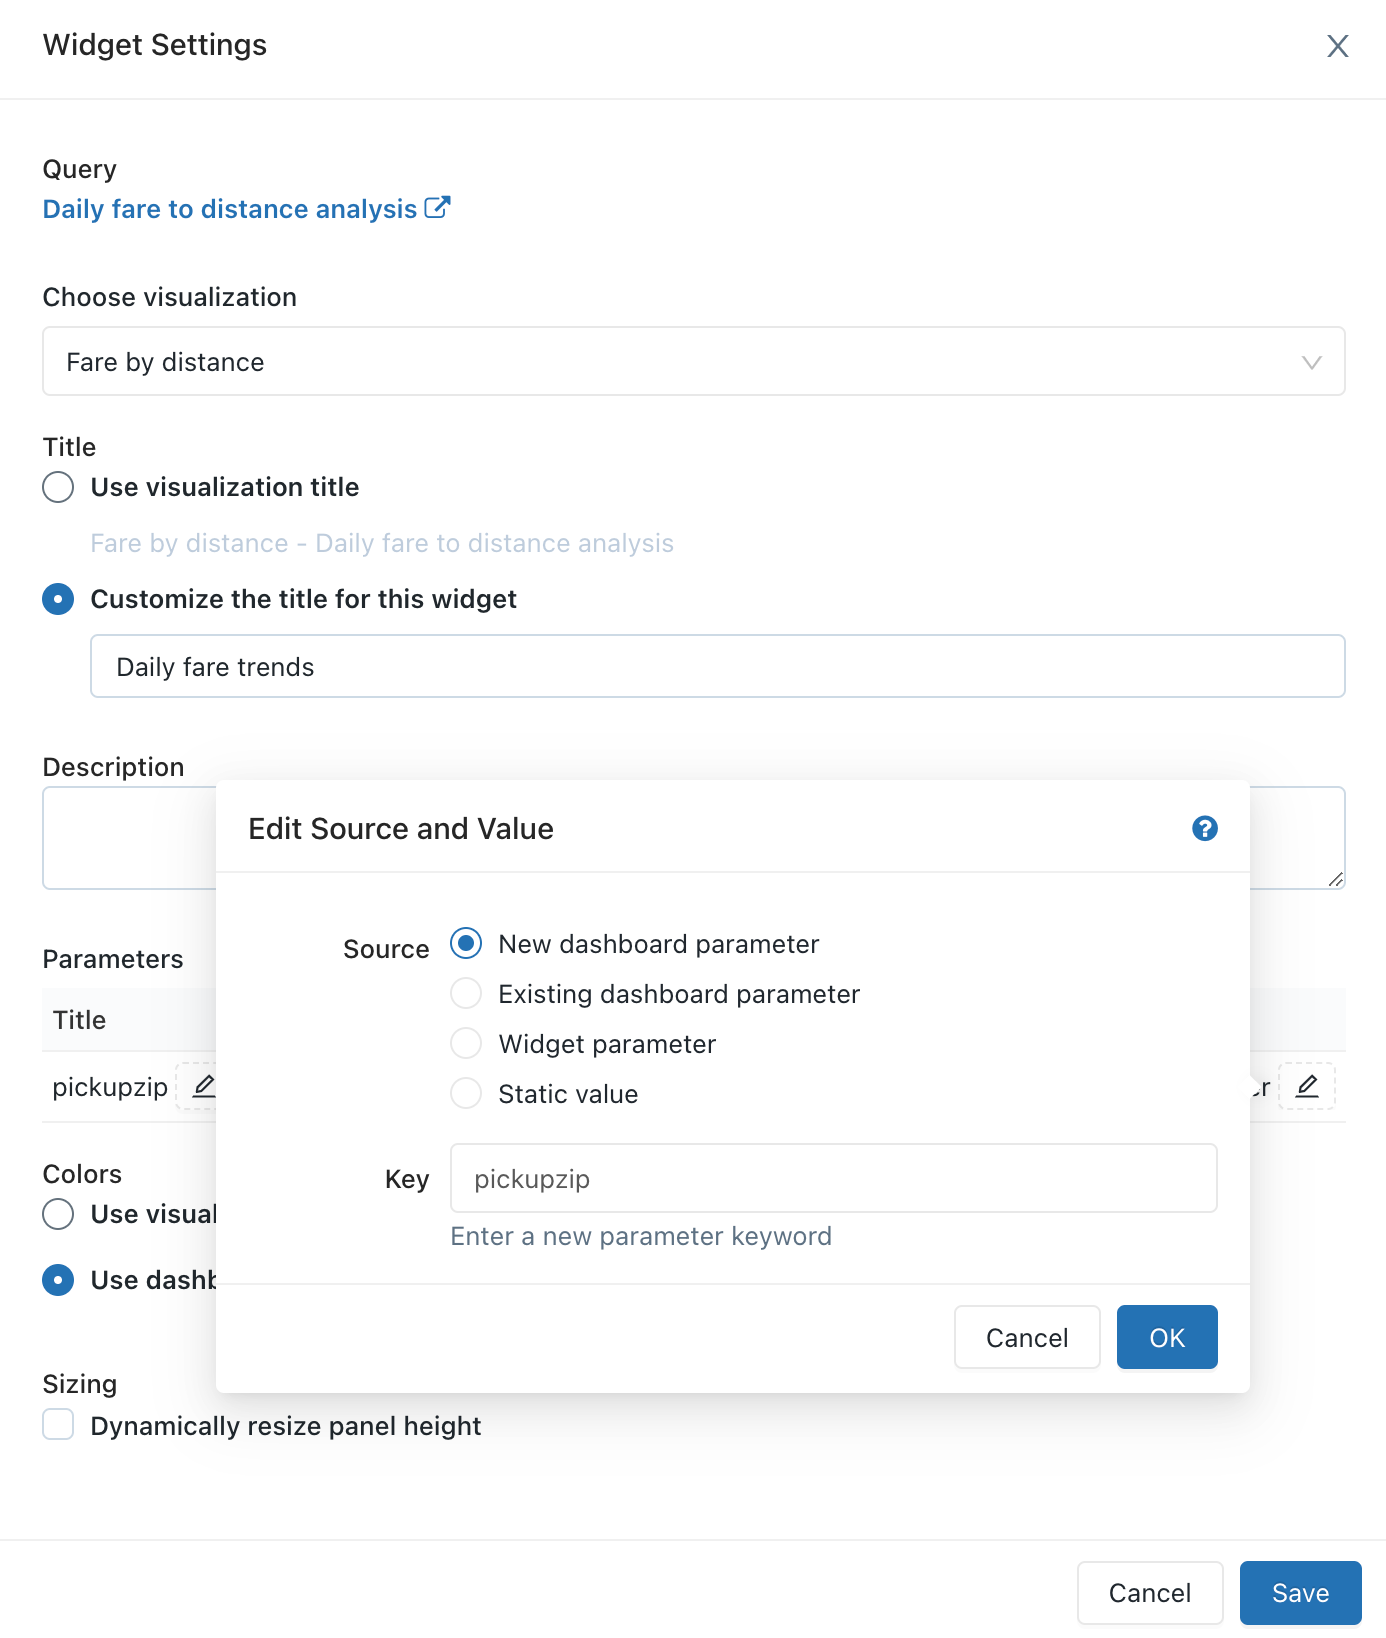
Task: Open the Fare by distance visualization dropdown
Action: [692, 361]
